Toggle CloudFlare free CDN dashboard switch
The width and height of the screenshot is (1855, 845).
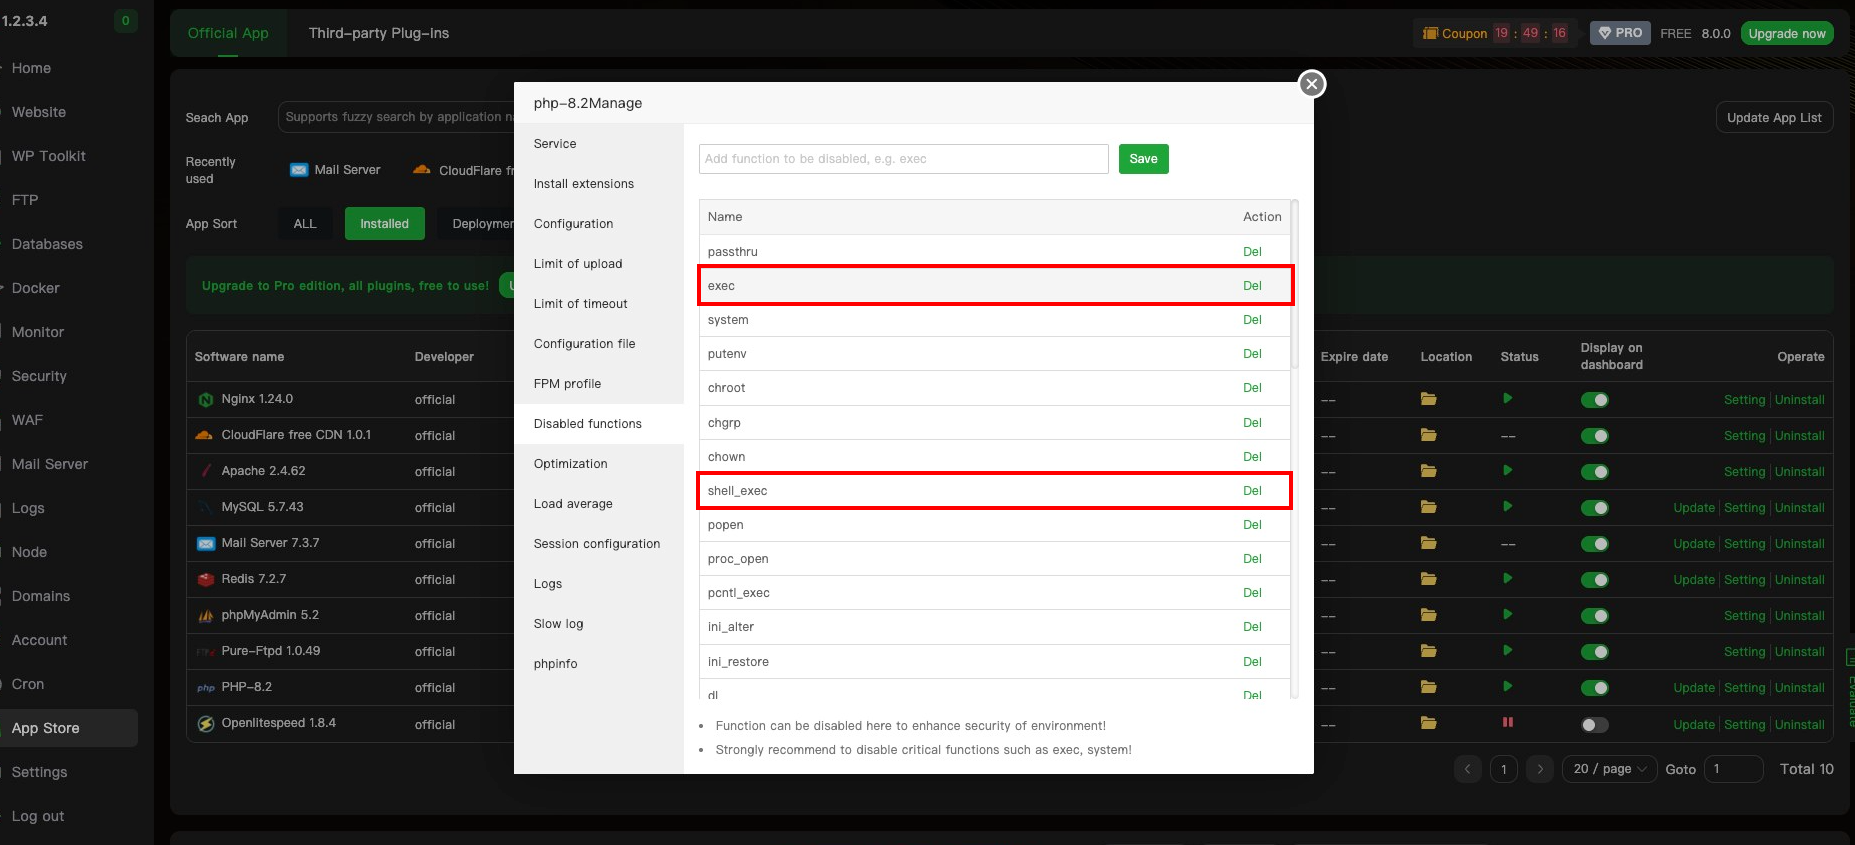1594,436
